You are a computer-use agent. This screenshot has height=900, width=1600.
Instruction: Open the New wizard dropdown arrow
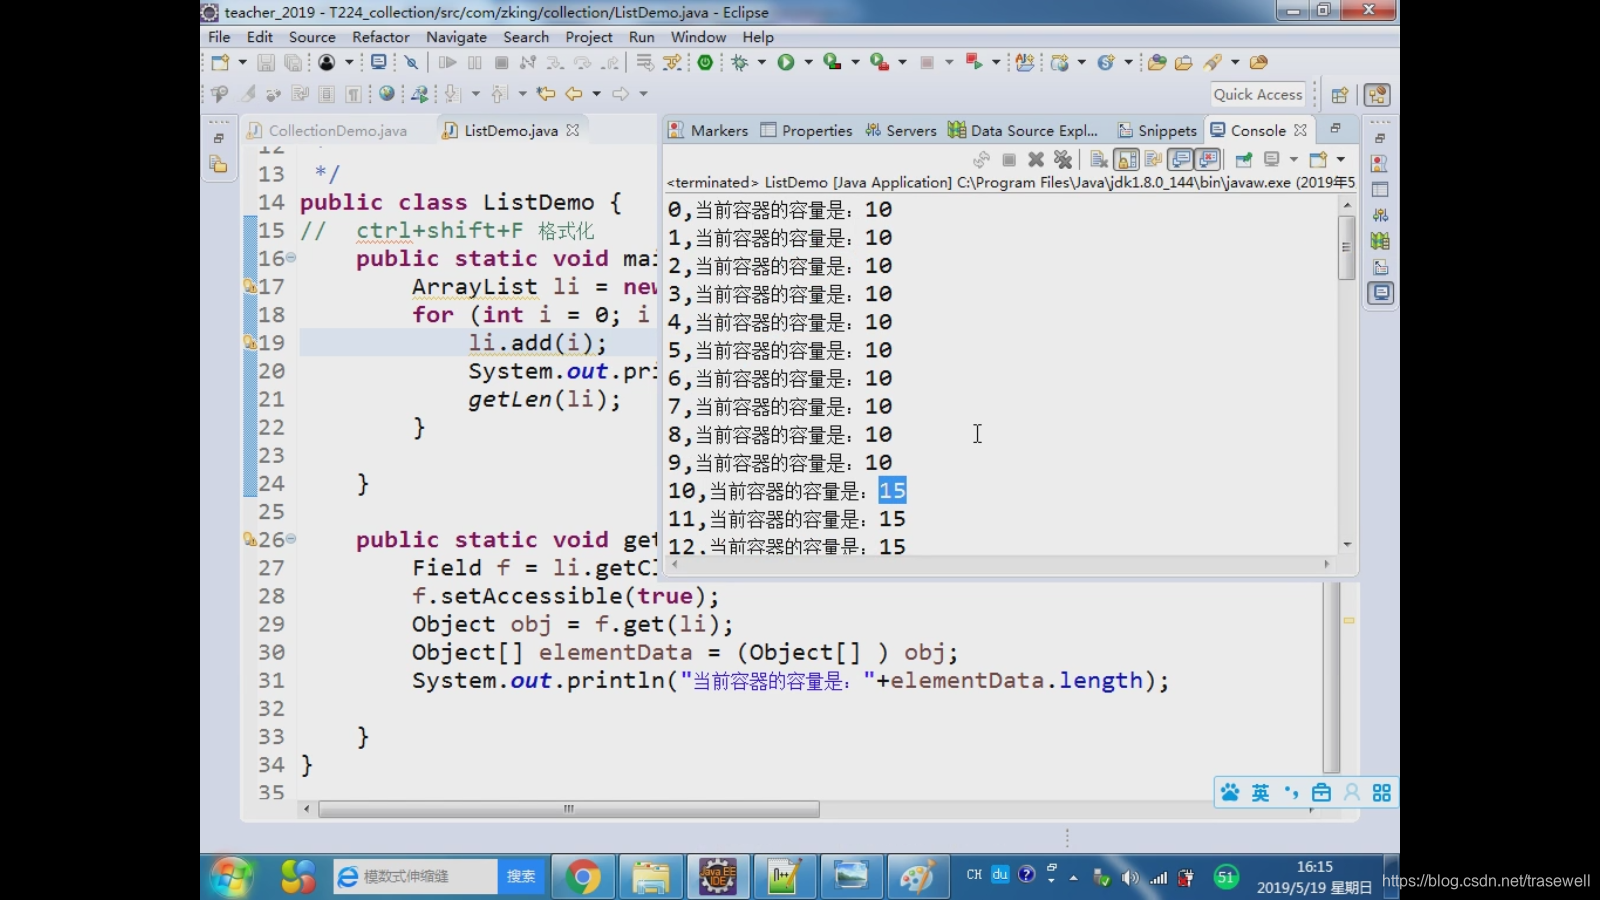[242, 62]
